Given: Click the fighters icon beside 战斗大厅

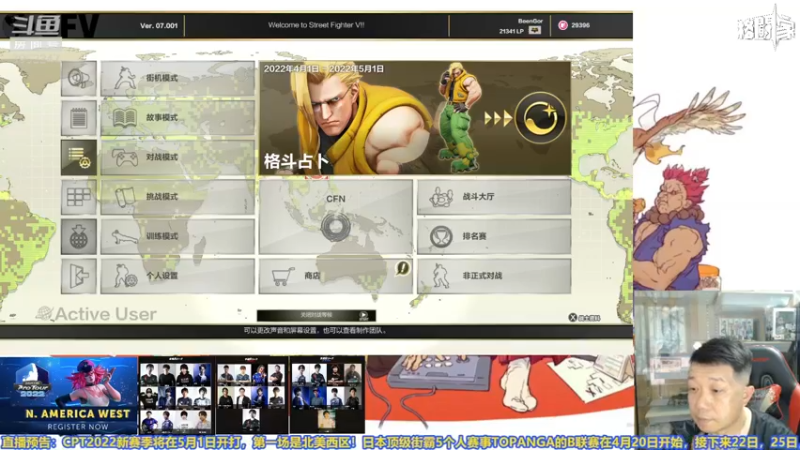Looking at the screenshot, I should point(441,197).
